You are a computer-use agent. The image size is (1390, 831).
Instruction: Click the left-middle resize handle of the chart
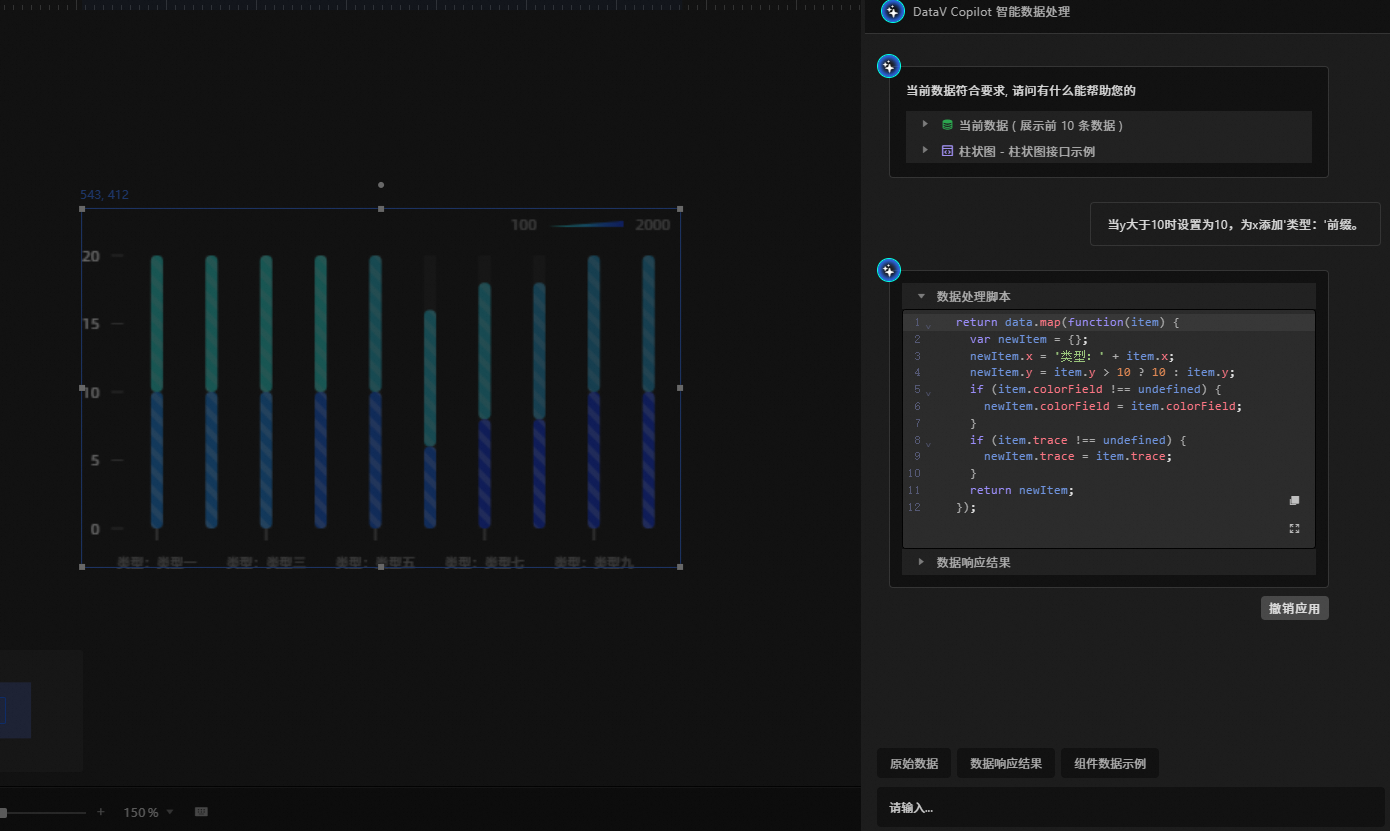(x=82, y=388)
